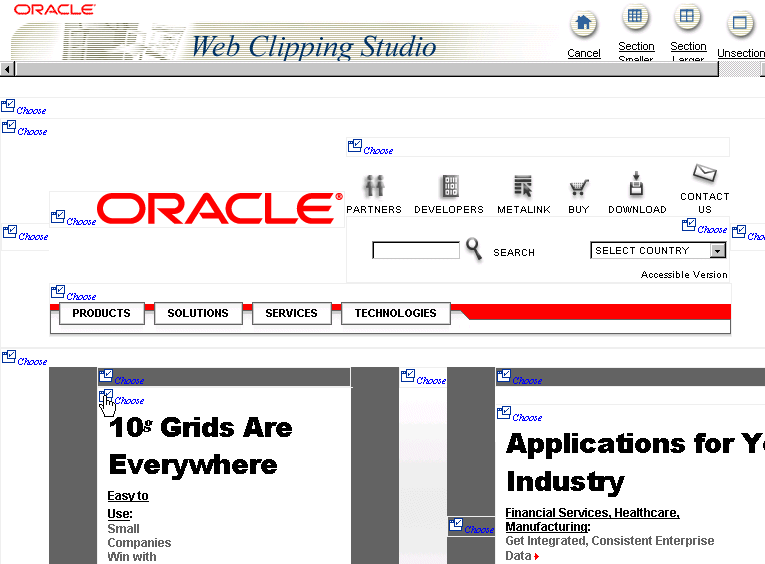Viewport: 765px width, 564px height.
Task: Click the Section Smaller grid icon
Action: 635,16
